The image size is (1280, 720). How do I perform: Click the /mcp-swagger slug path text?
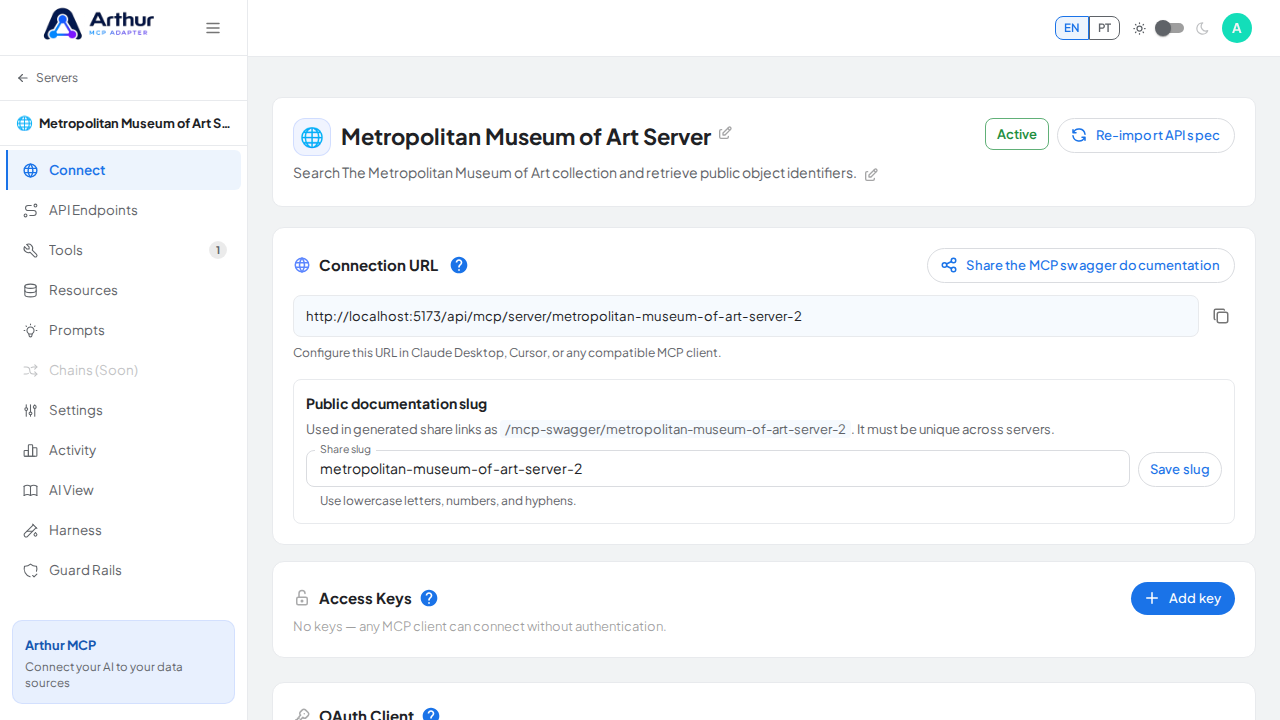(675, 429)
